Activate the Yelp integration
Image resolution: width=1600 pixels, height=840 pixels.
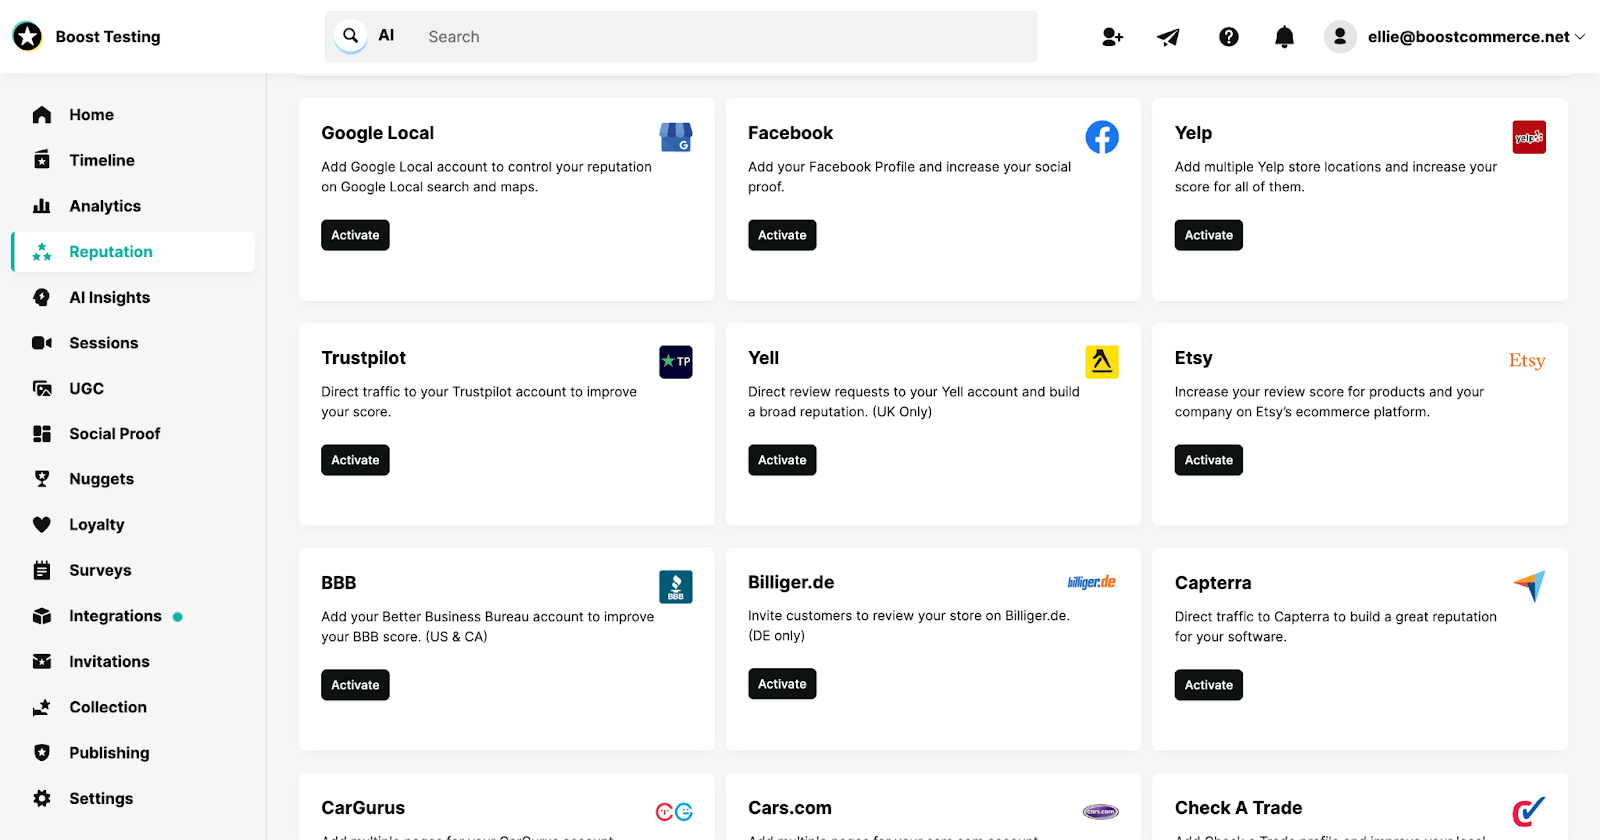point(1208,235)
